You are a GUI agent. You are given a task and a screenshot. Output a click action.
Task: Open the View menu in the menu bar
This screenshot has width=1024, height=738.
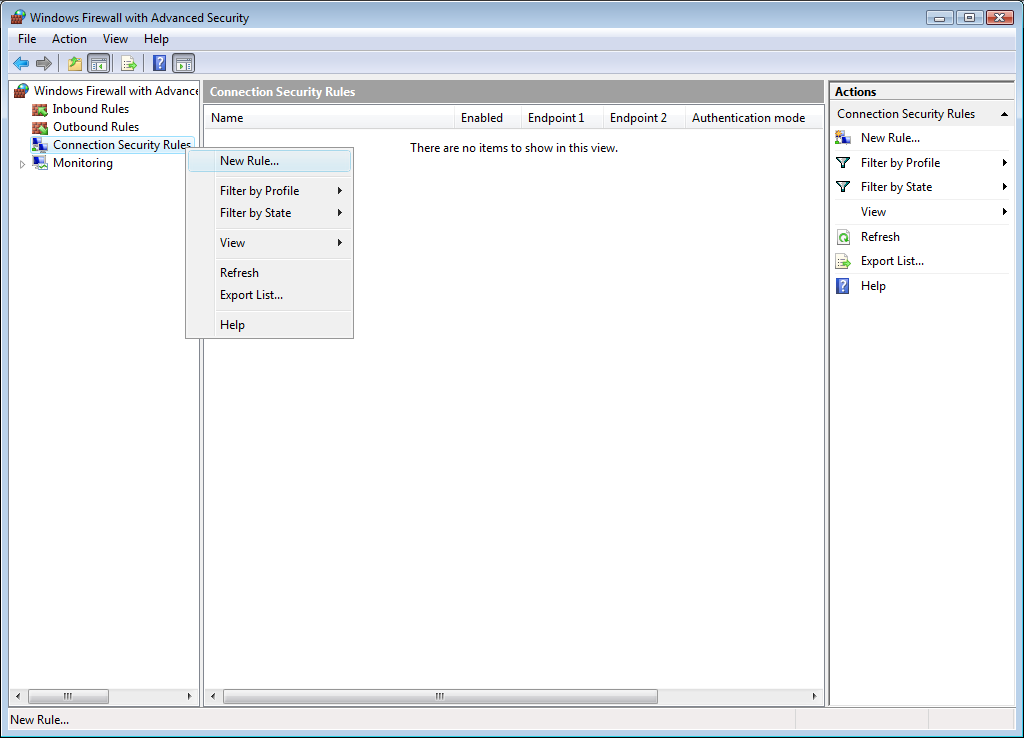point(115,39)
